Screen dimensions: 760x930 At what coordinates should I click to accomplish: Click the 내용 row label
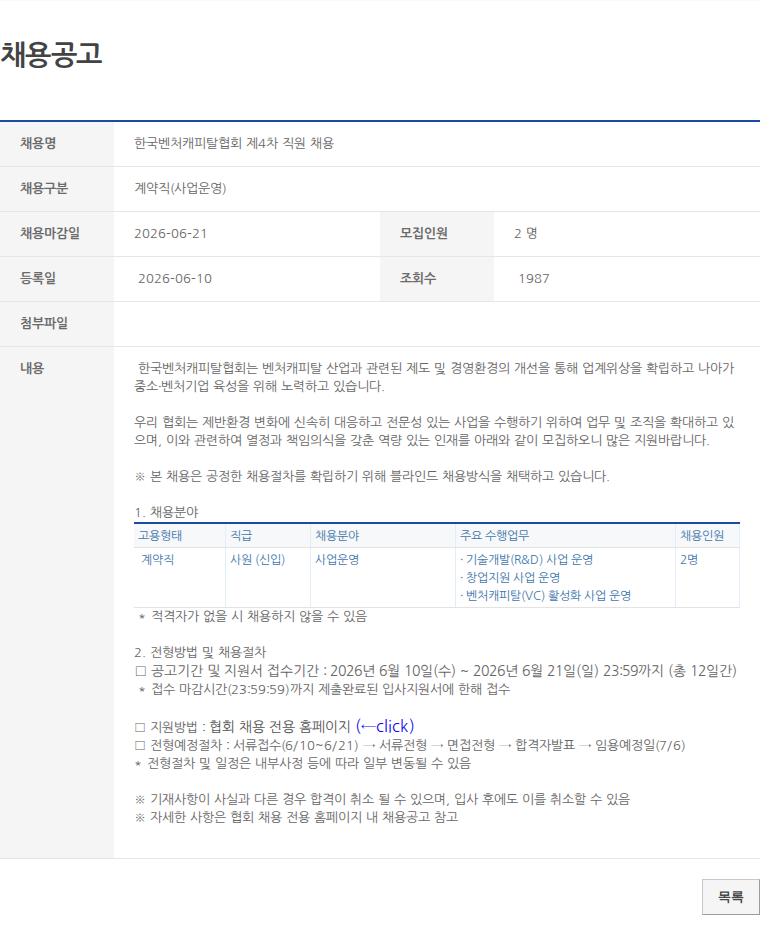click(32, 368)
